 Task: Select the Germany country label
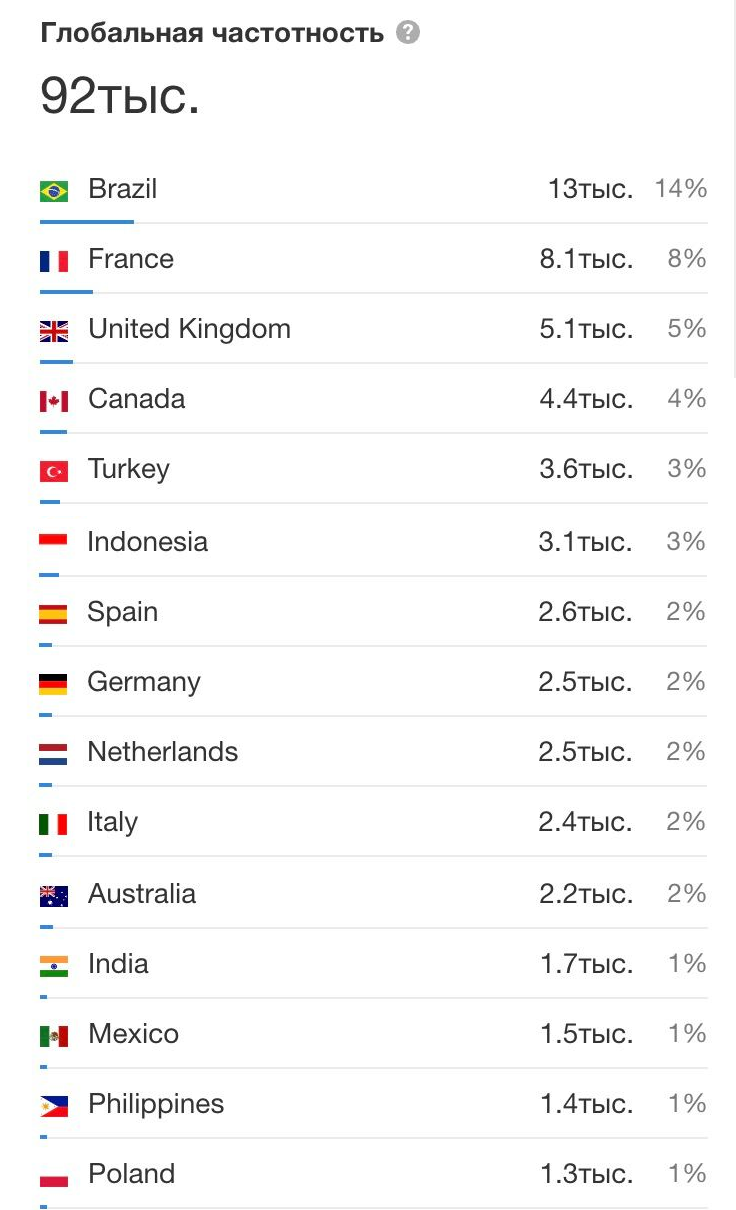tap(144, 682)
